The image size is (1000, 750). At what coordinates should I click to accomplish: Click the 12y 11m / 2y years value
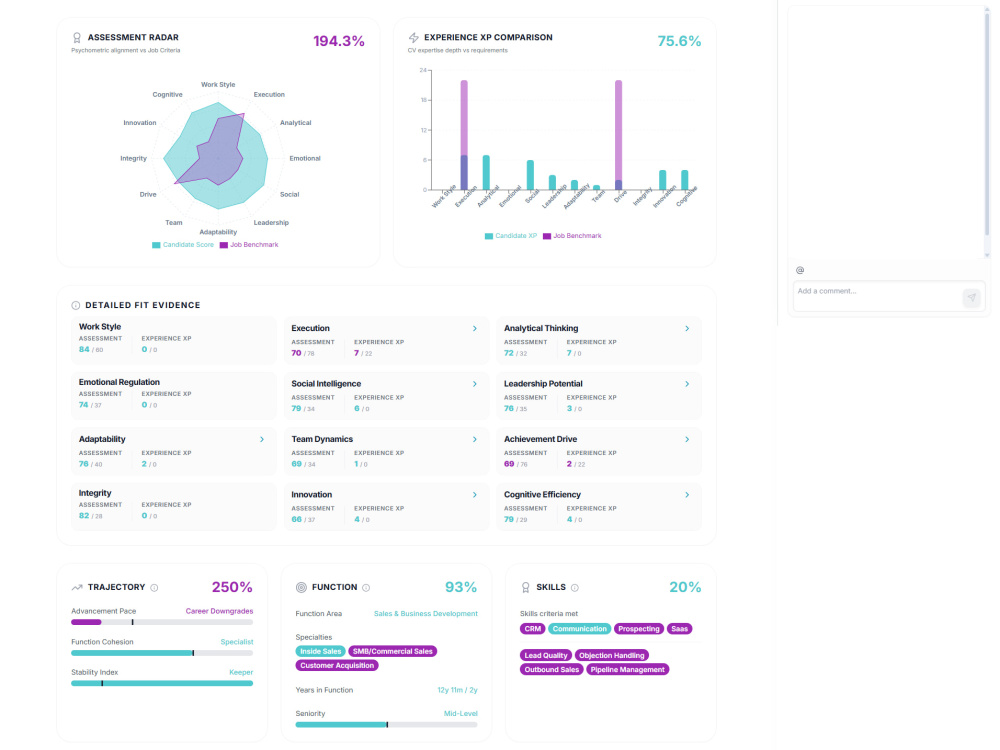click(457, 691)
